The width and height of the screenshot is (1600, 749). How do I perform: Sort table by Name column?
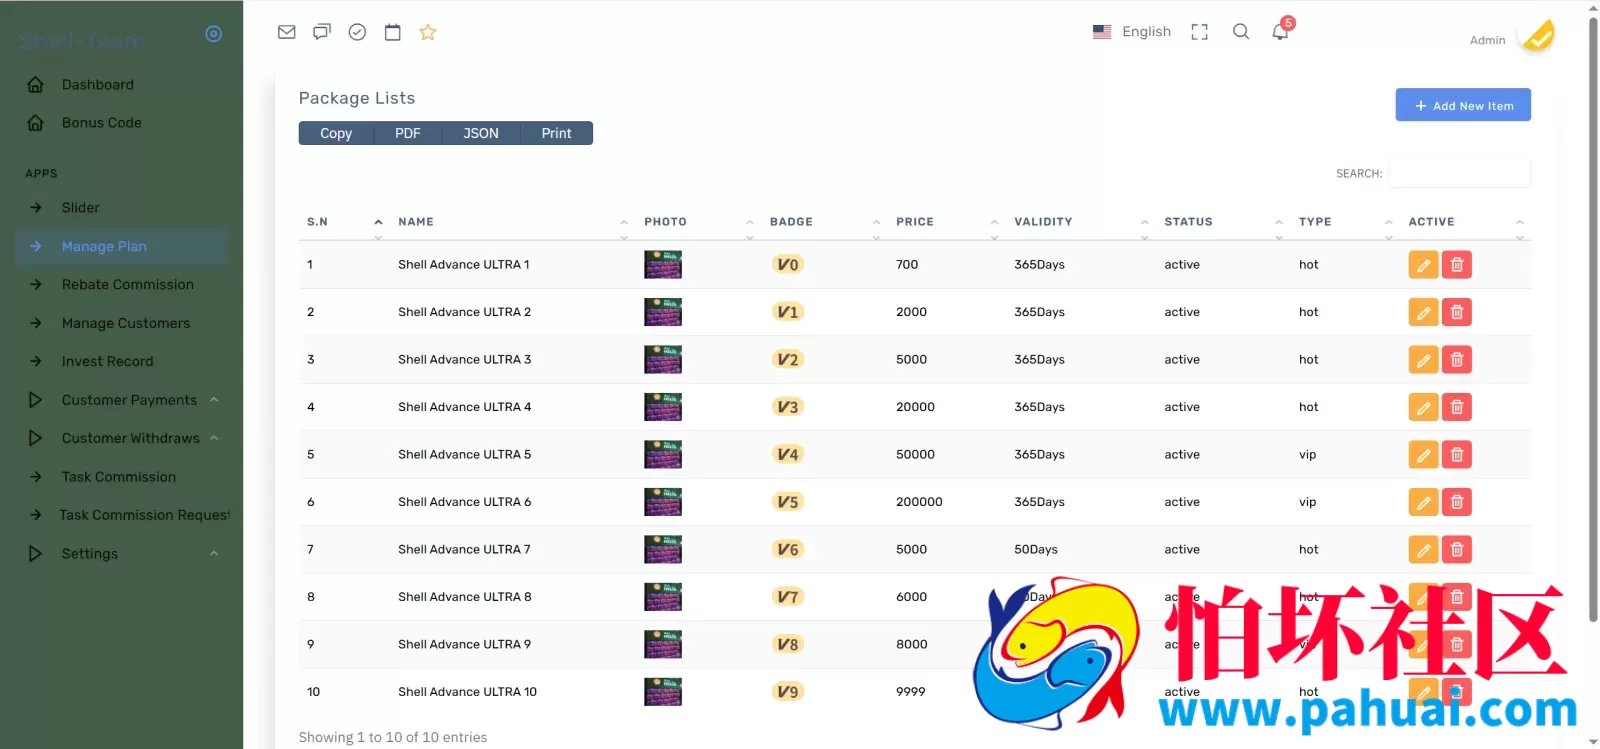[x=512, y=222]
